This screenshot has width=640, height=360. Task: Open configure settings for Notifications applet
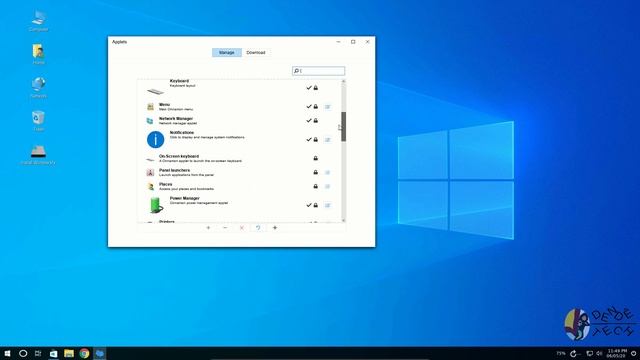[327, 140]
